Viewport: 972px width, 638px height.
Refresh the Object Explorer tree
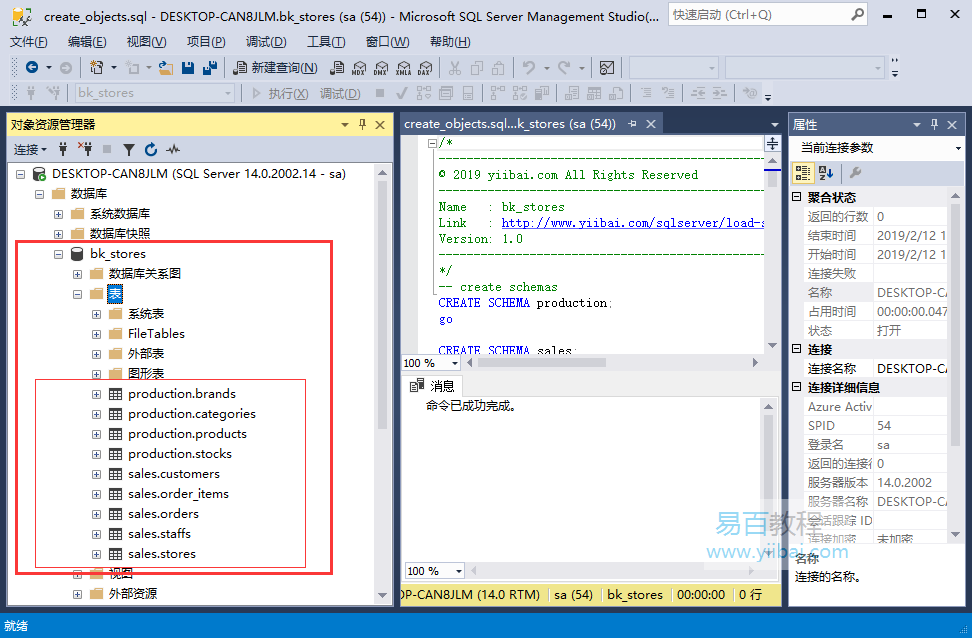[150, 150]
